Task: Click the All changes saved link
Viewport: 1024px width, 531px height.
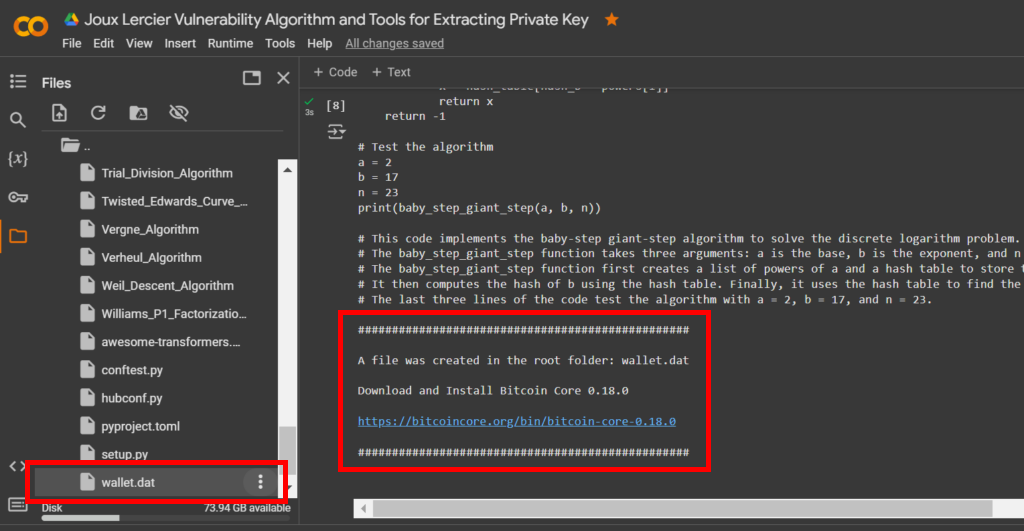Action: pos(394,44)
